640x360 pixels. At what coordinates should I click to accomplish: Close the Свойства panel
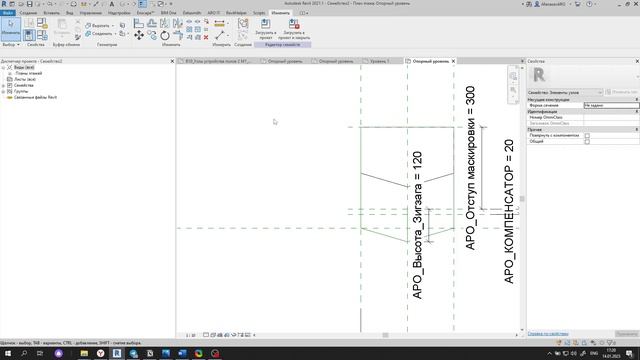[x=637, y=61]
